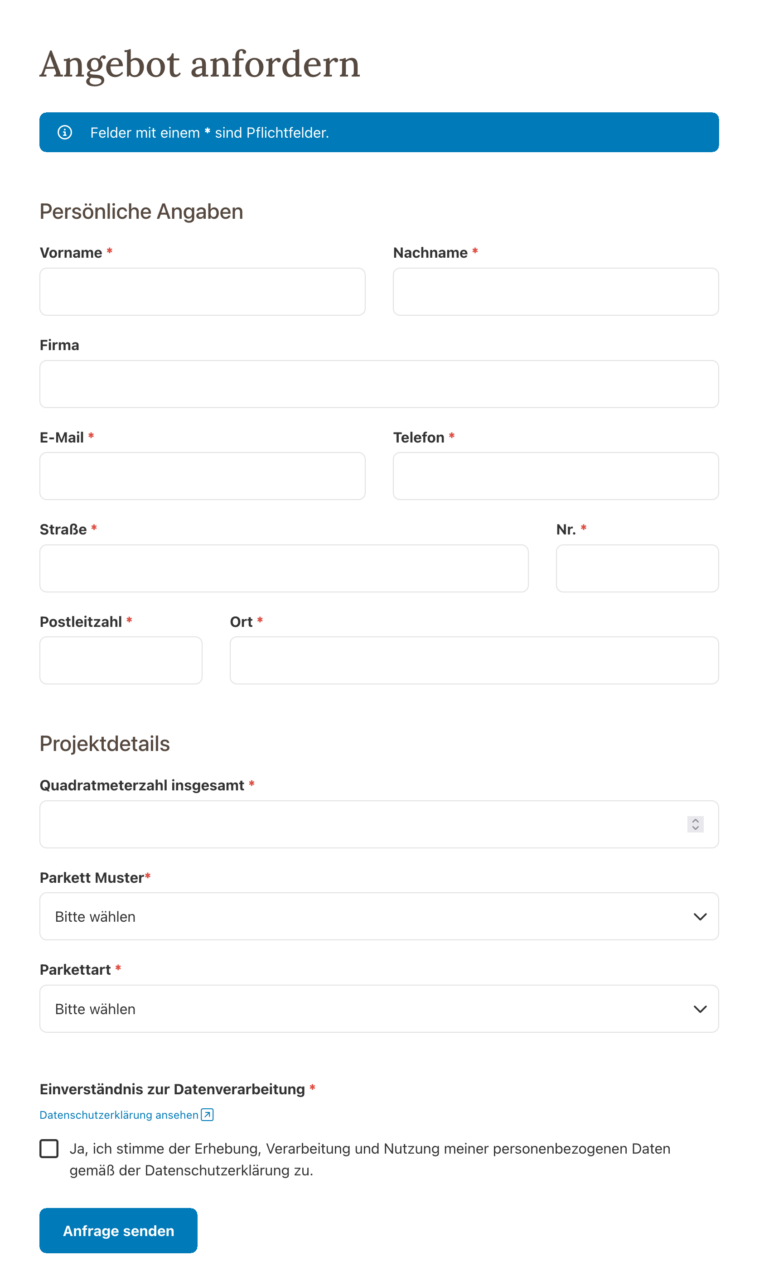Click inside the Vorname input field
Screen dimensions: 759x1280
point(202,291)
